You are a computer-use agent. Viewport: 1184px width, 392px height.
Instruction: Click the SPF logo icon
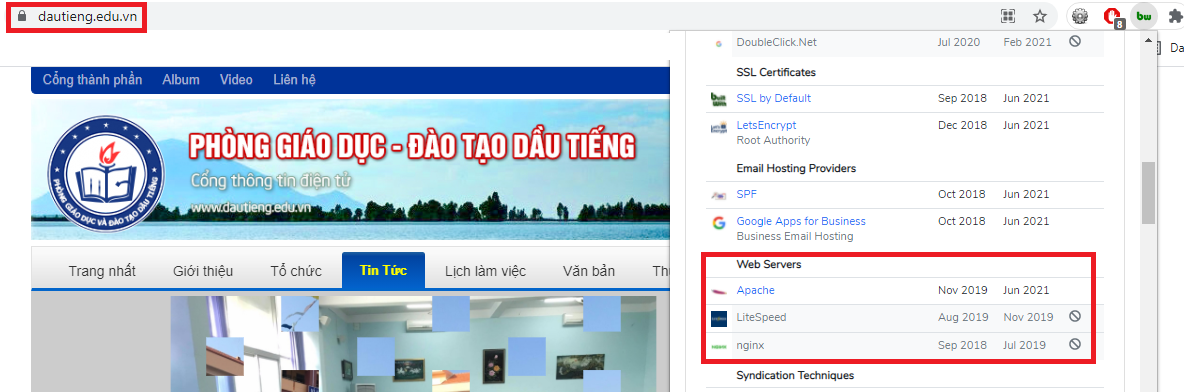pyautogui.click(x=718, y=195)
